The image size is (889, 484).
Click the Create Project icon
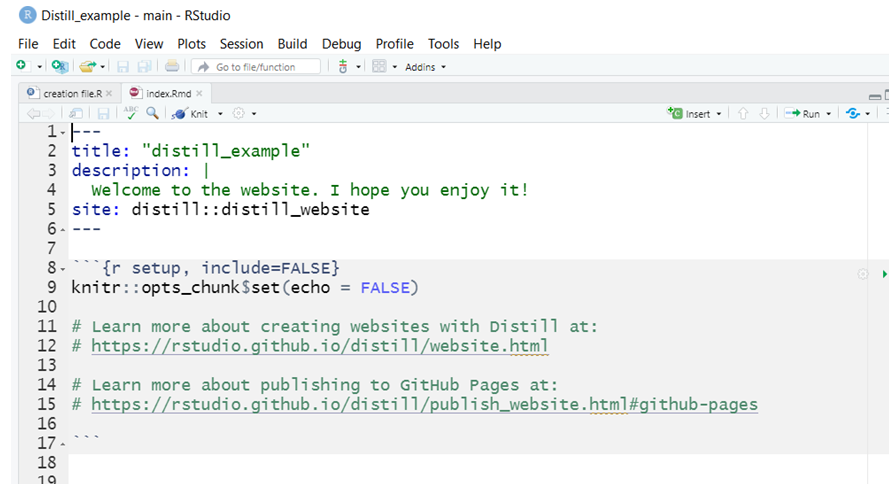[x=60, y=66]
